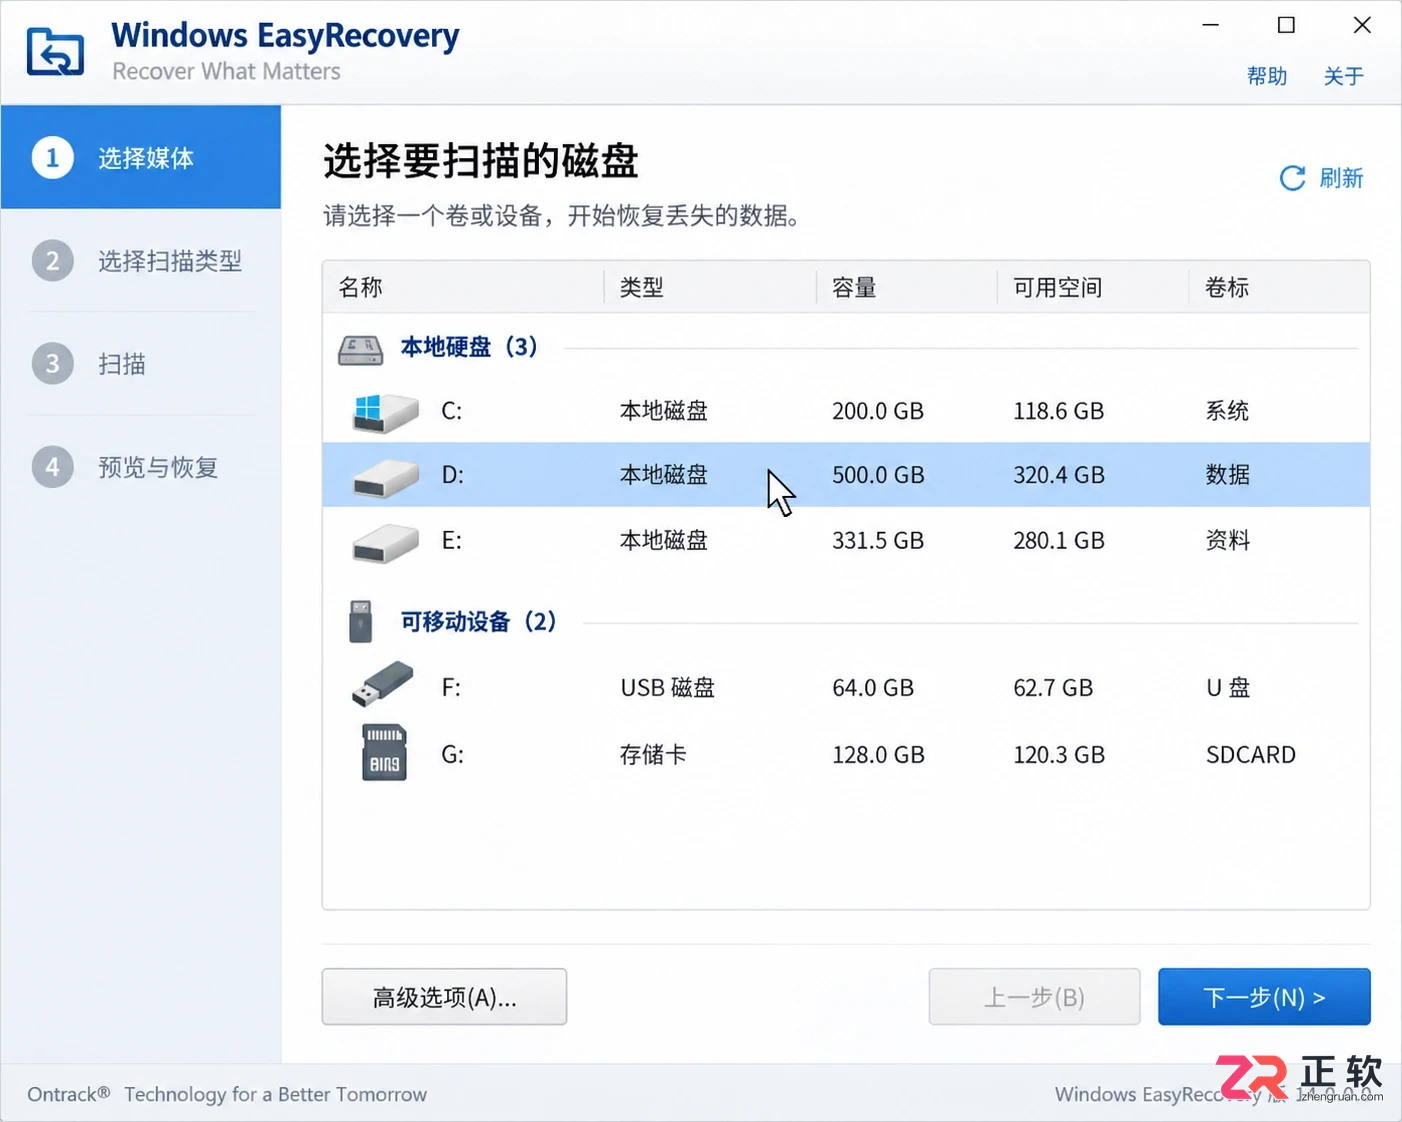The image size is (1402, 1122).
Task: Click the G: SD memory card icon
Action: coord(384,752)
